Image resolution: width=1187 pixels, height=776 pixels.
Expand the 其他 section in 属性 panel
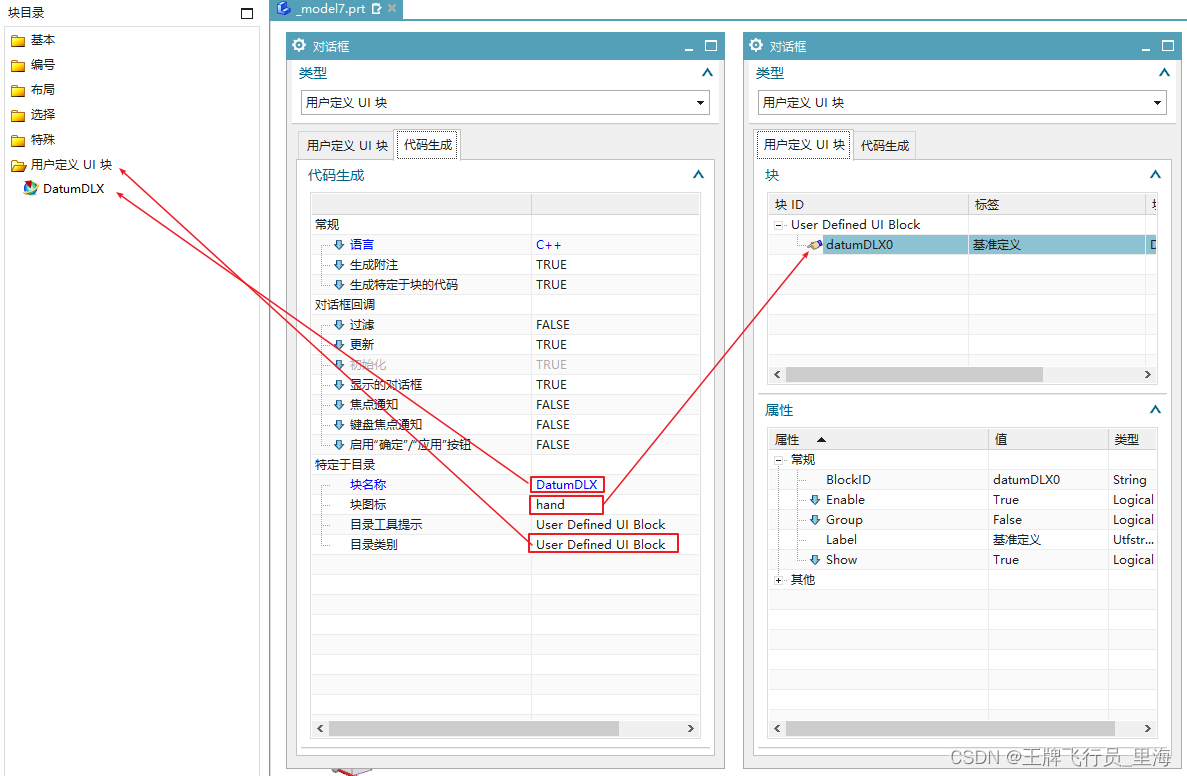(x=778, y=578)
